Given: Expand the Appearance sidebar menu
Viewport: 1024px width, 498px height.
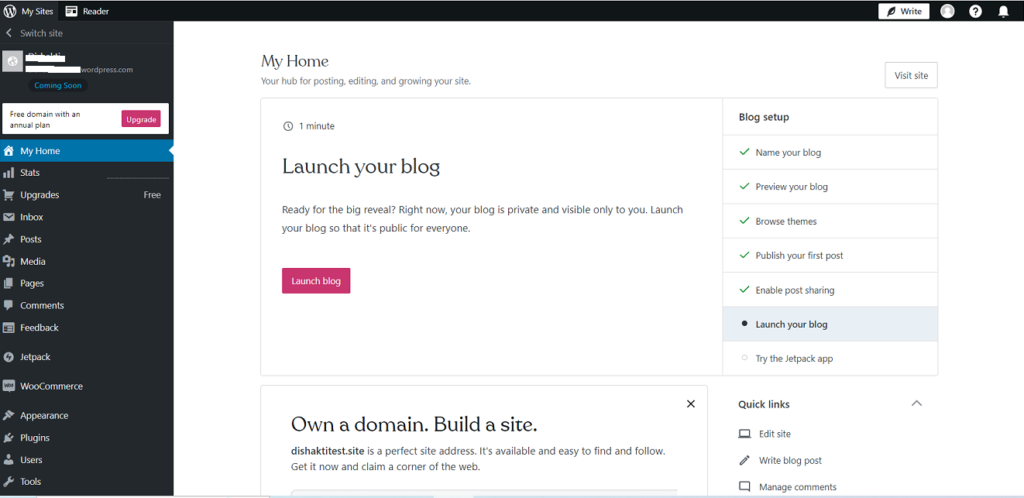Looking at the screenshot, I should point(44,415).
